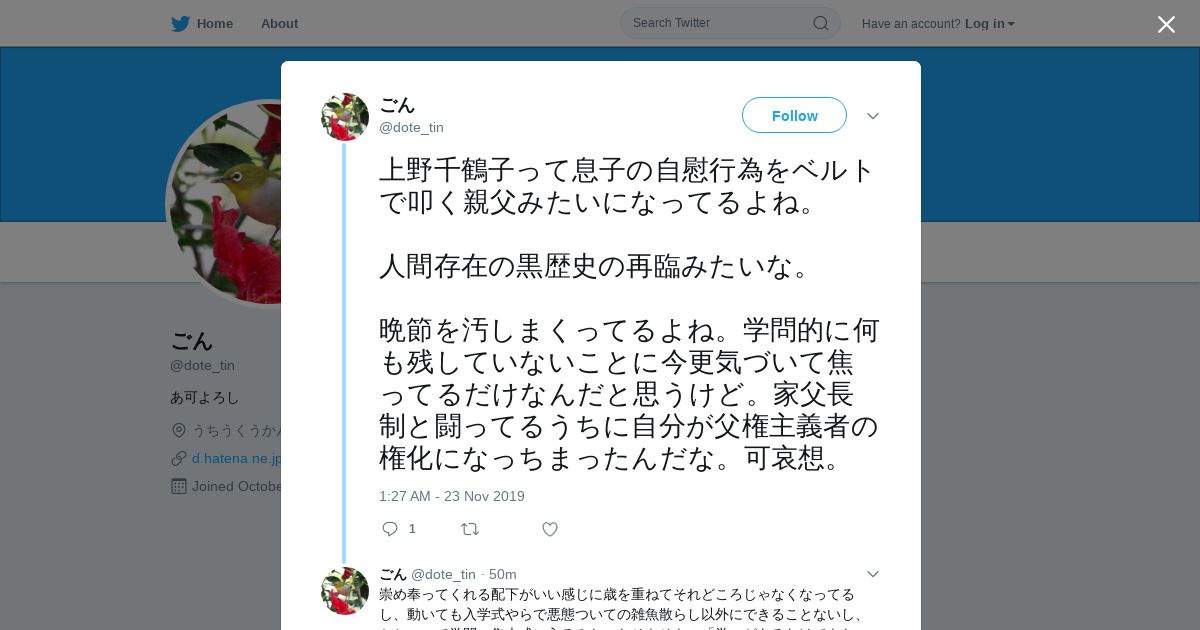Open the 1:27 AM - 23 Nov 2019 timestamp
Image resolution: width=1200 pixels, height=630 pixels.
(452, 496)
